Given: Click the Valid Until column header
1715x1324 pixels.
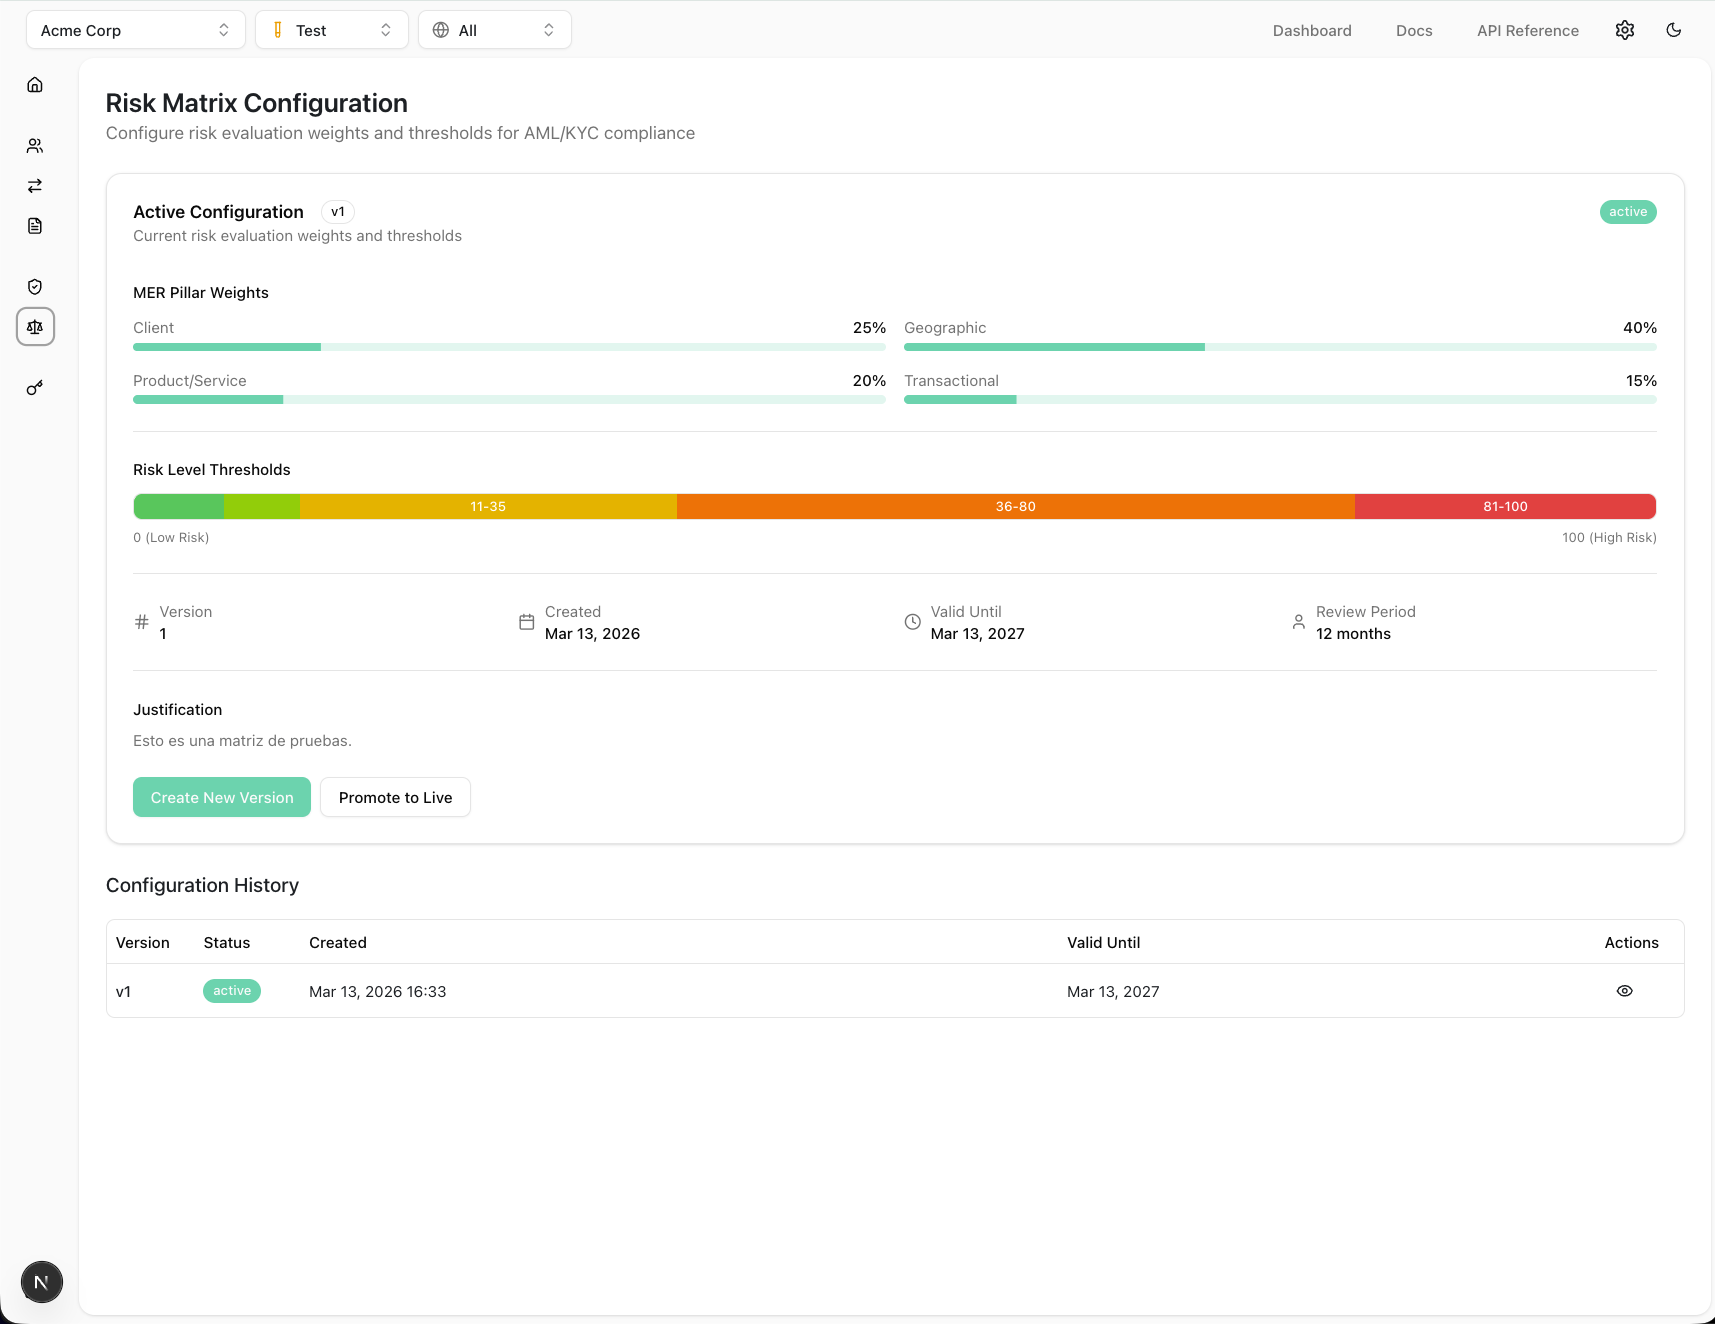Looking at the screenshot, I should click(x=1104, y=942).
